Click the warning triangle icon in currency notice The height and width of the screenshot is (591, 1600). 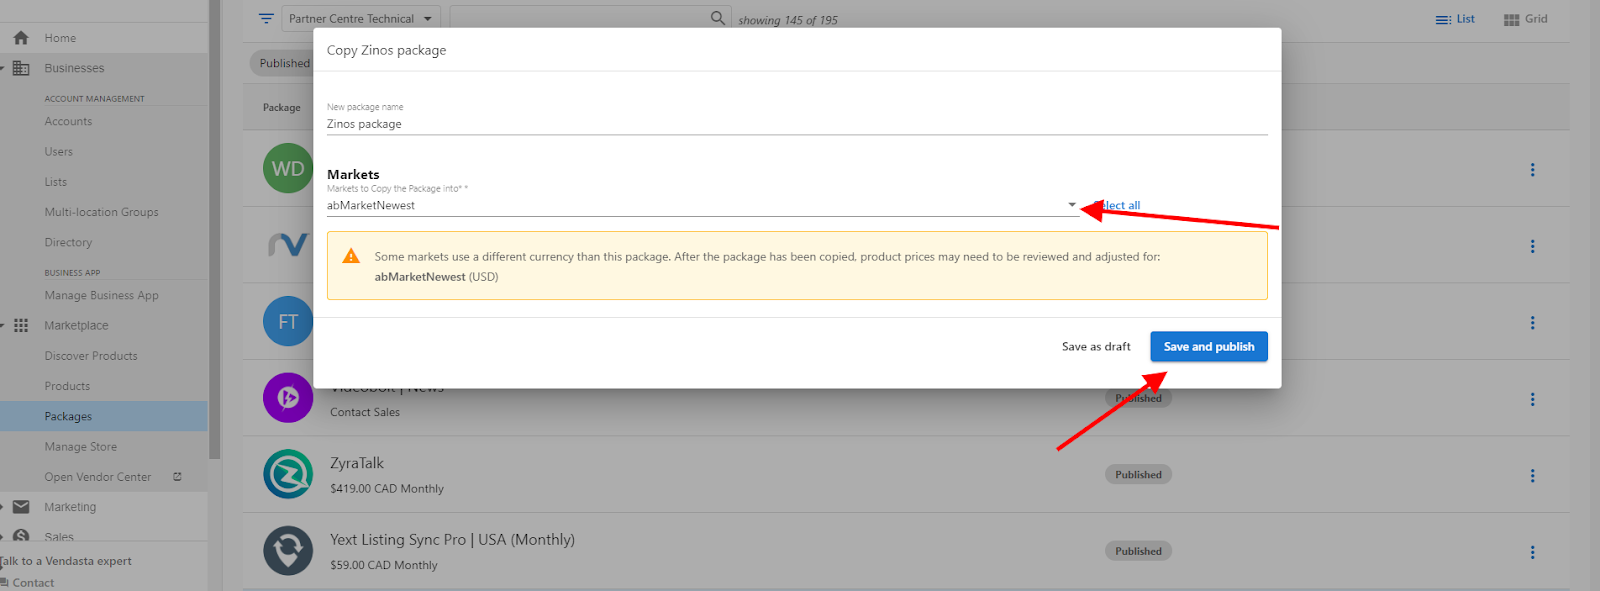(x=351, y=256)
